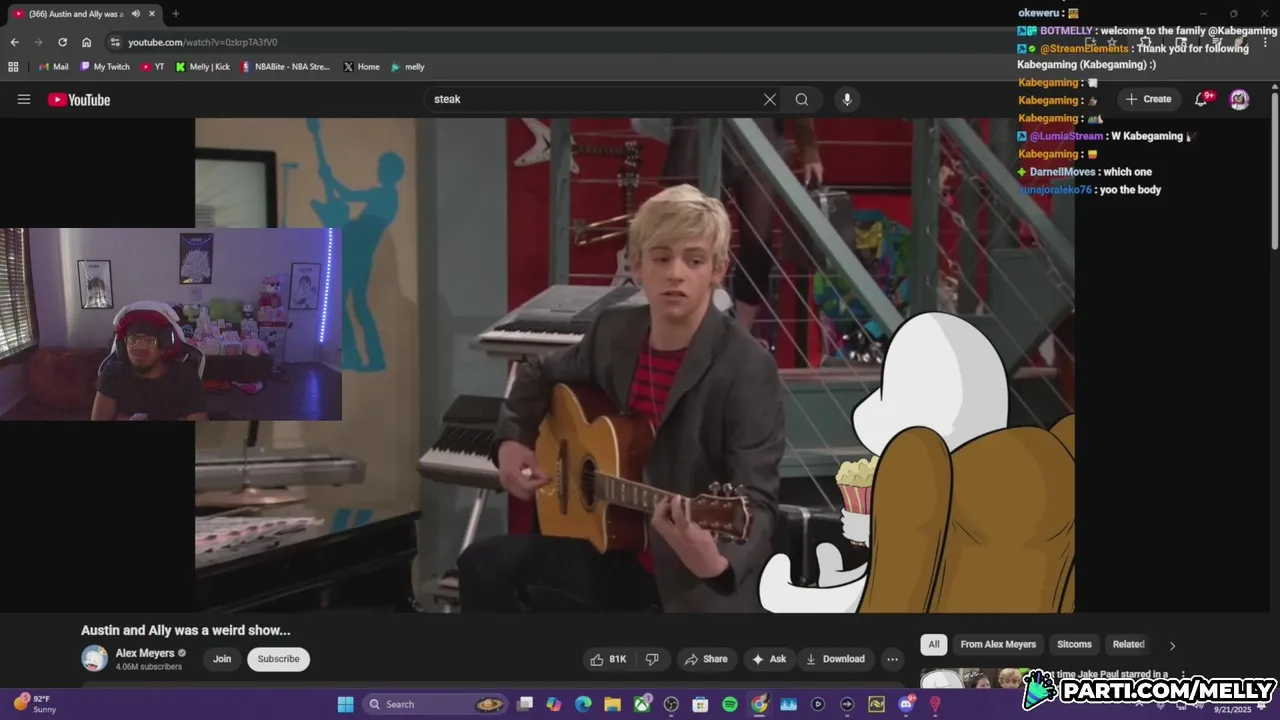
Task: Click the Download button
Action: click(x=836, y=659)
